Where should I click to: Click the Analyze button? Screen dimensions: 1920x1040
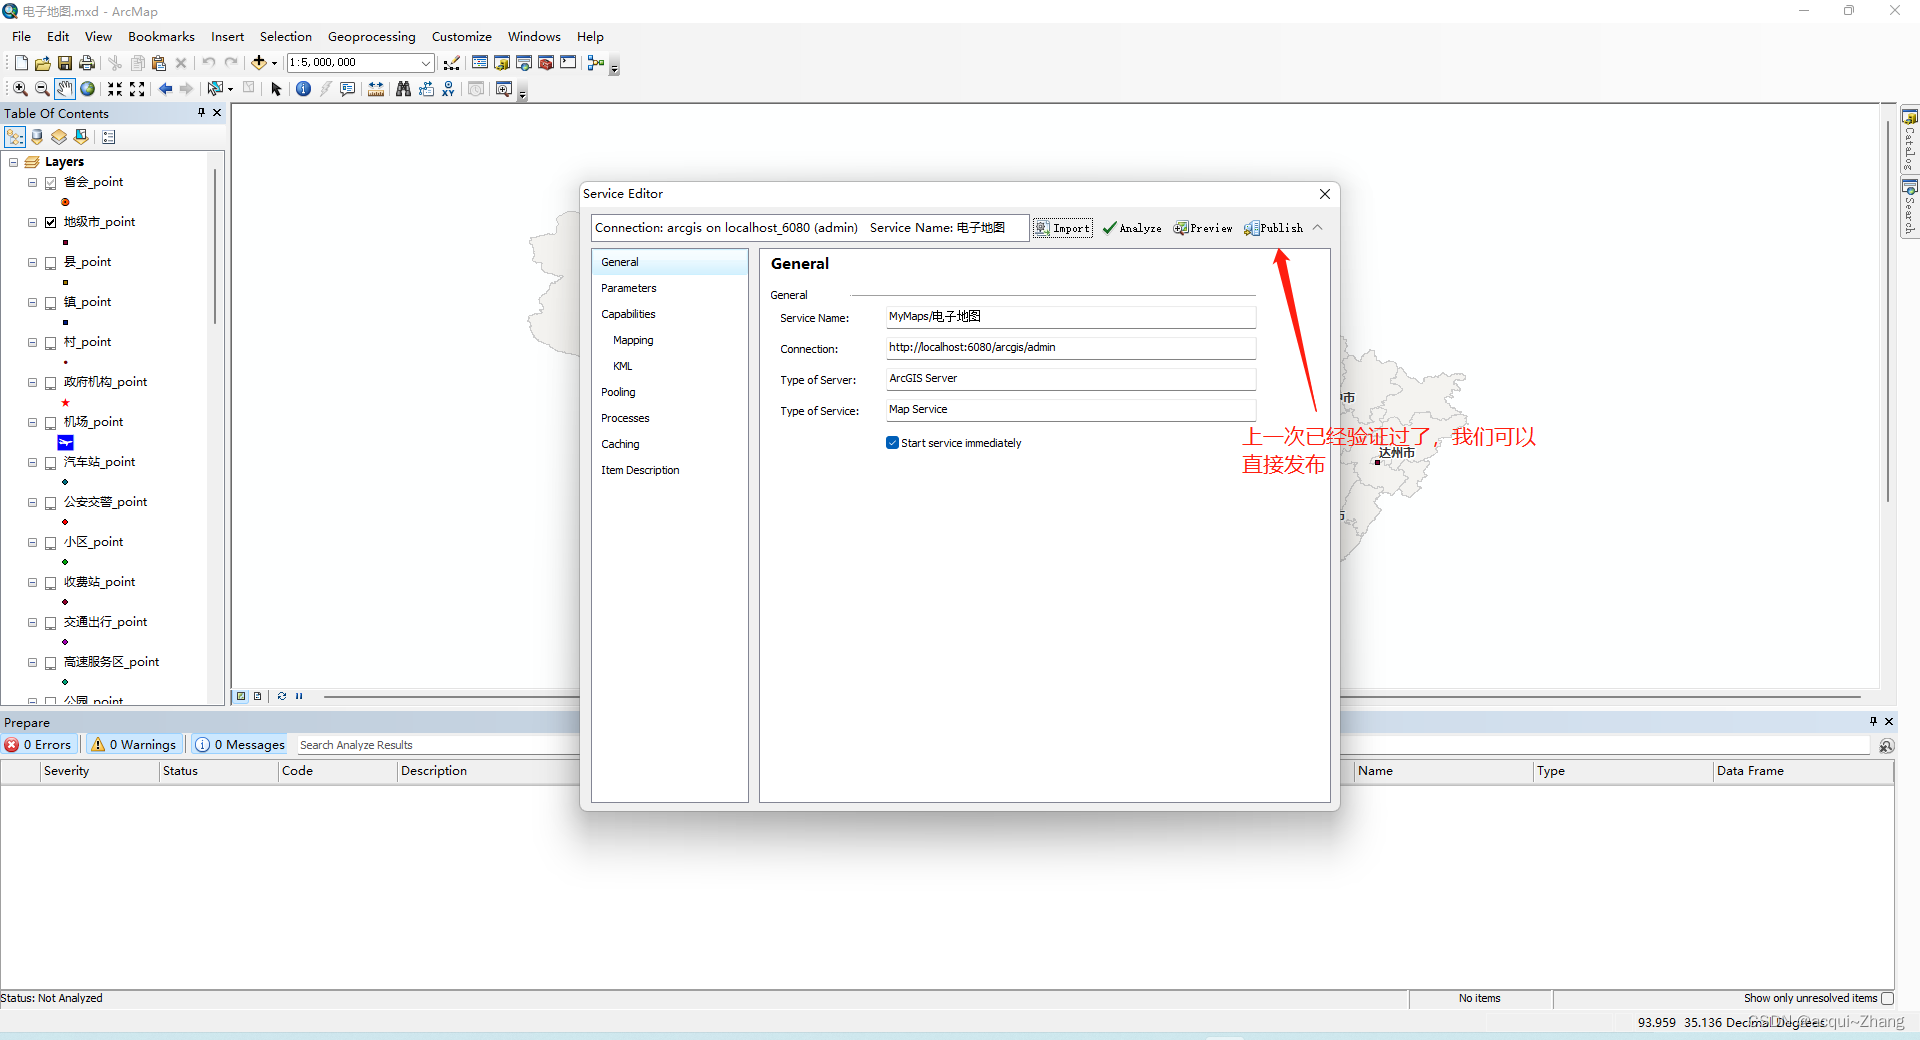[x=1132, y=228]
